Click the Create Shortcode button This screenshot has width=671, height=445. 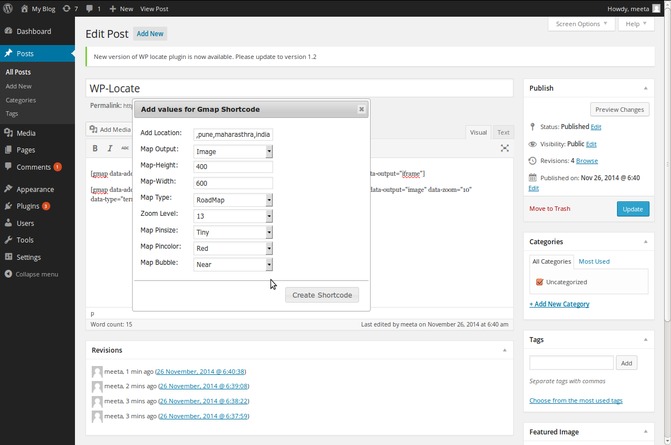click(322, 295)
